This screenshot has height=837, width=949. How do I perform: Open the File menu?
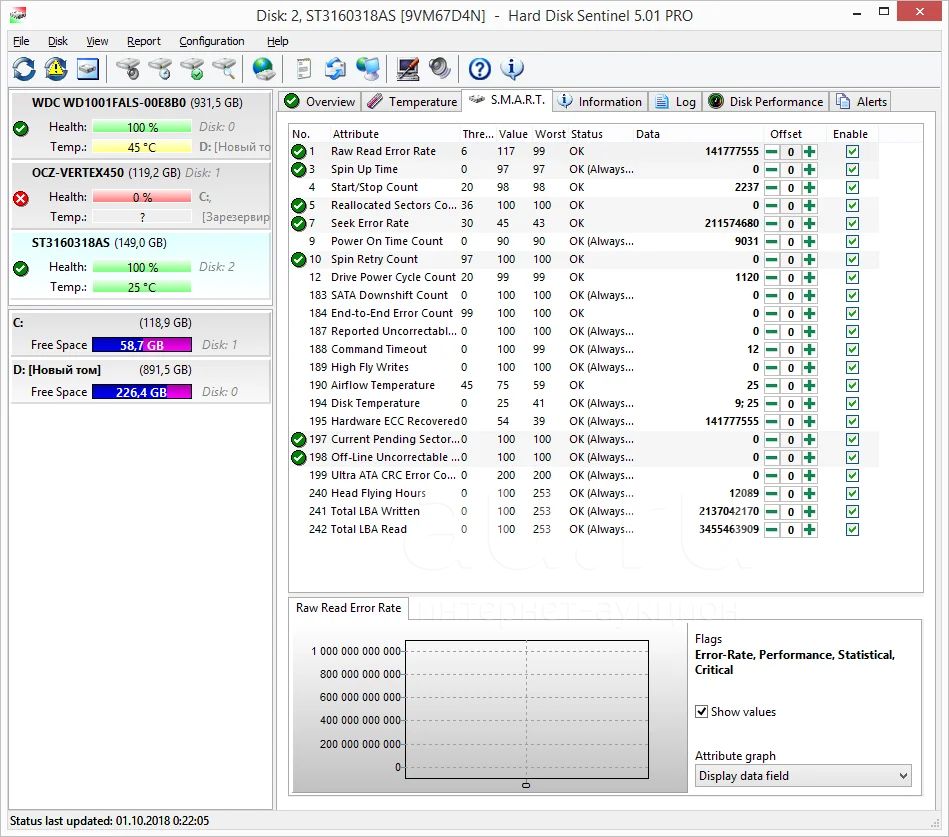coord(21,41)
